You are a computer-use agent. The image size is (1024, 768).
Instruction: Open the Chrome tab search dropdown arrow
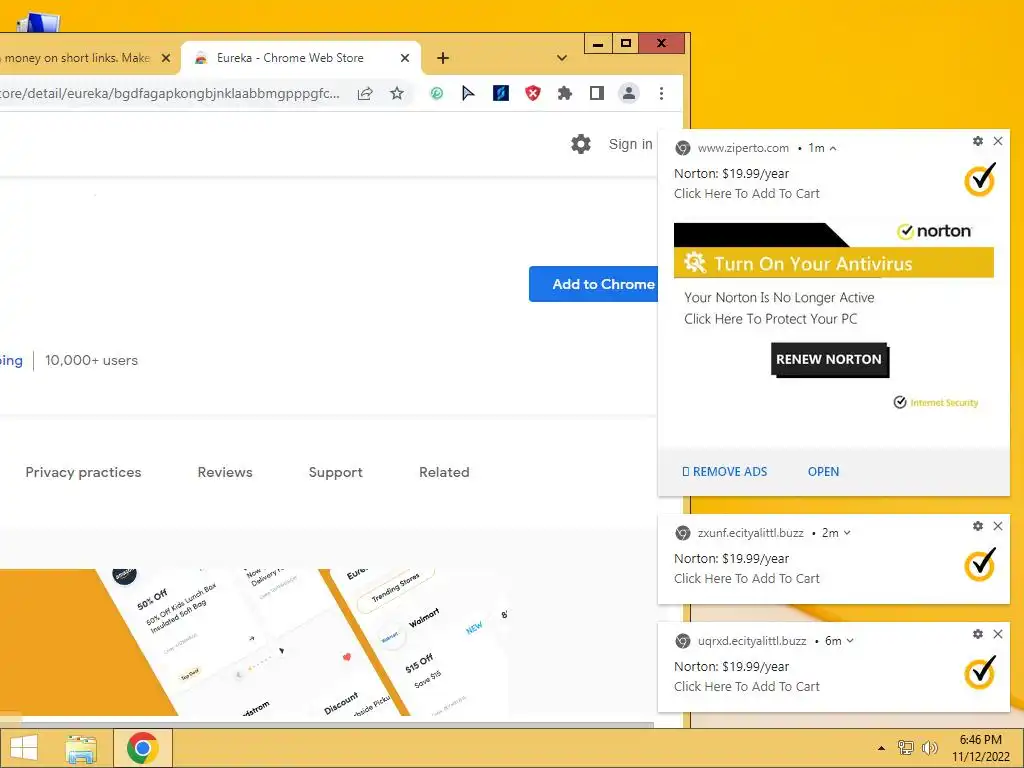[x=562, y=58]
